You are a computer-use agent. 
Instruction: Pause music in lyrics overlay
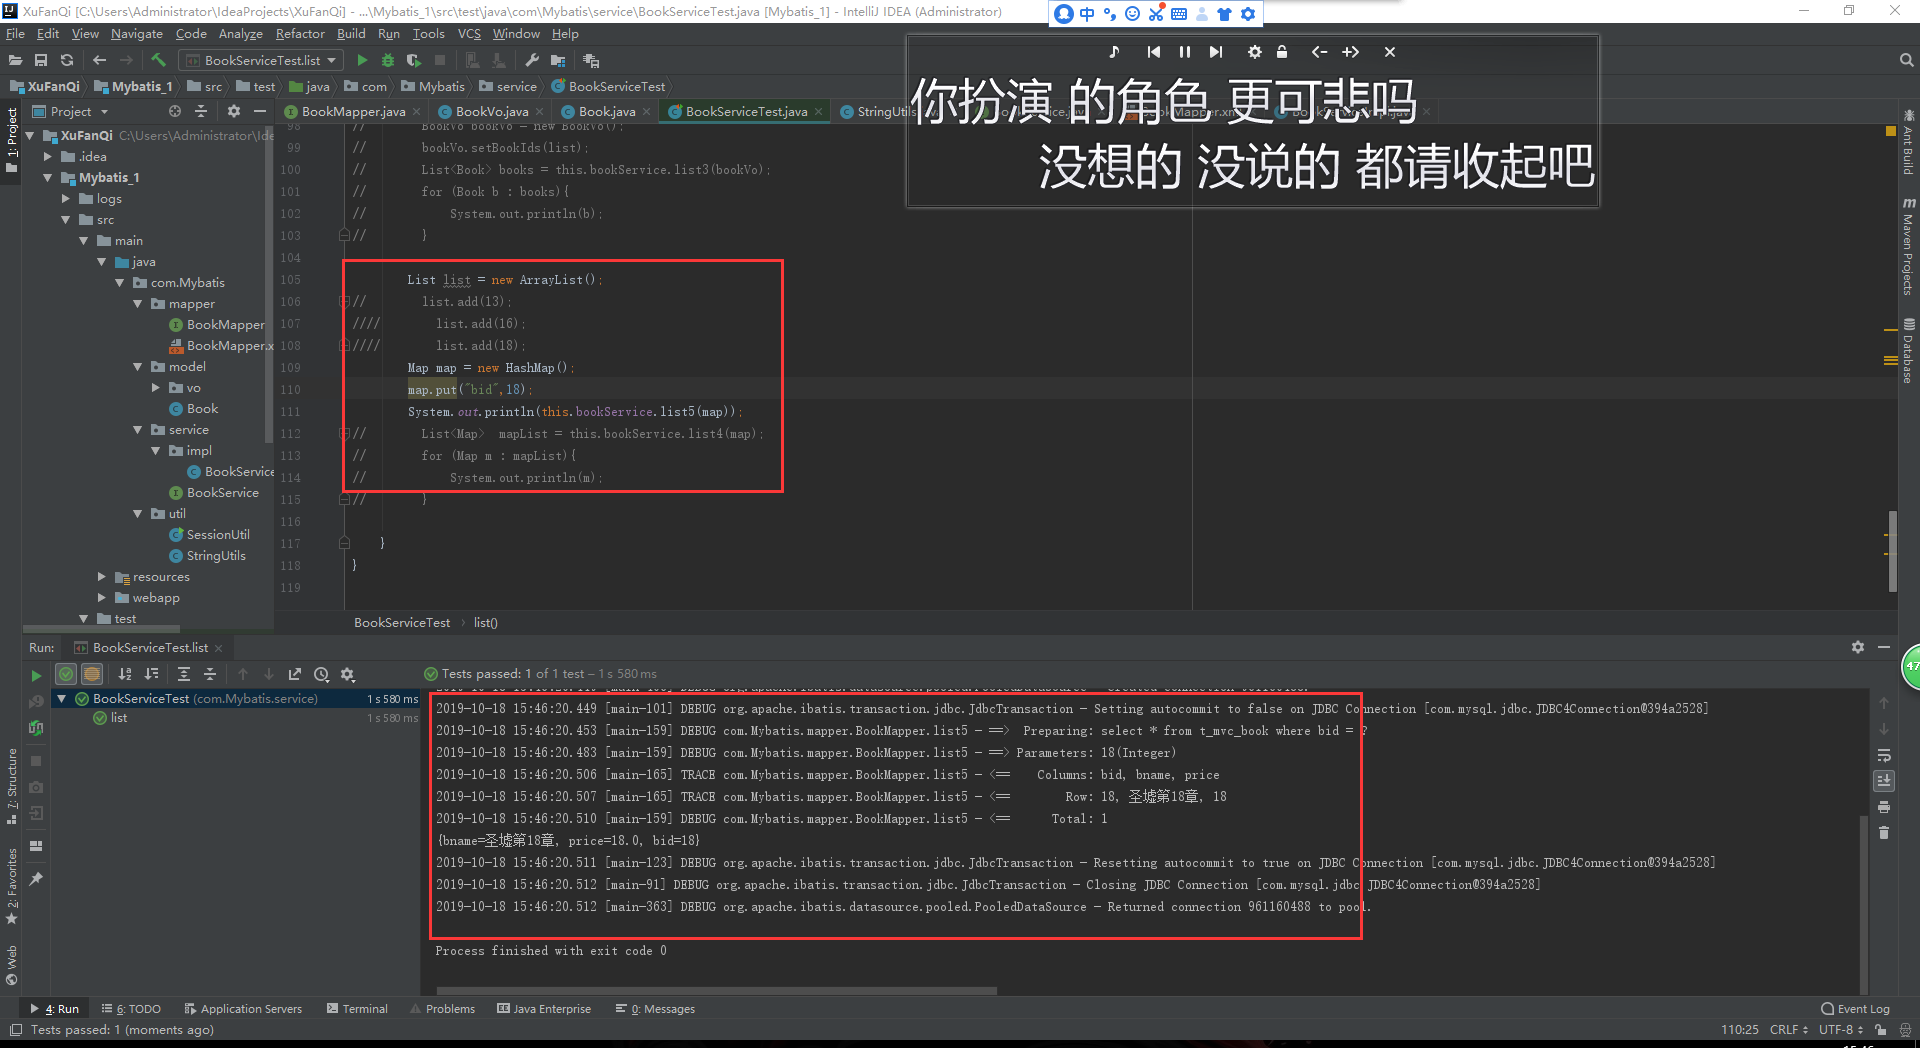tap(1185, 52)
